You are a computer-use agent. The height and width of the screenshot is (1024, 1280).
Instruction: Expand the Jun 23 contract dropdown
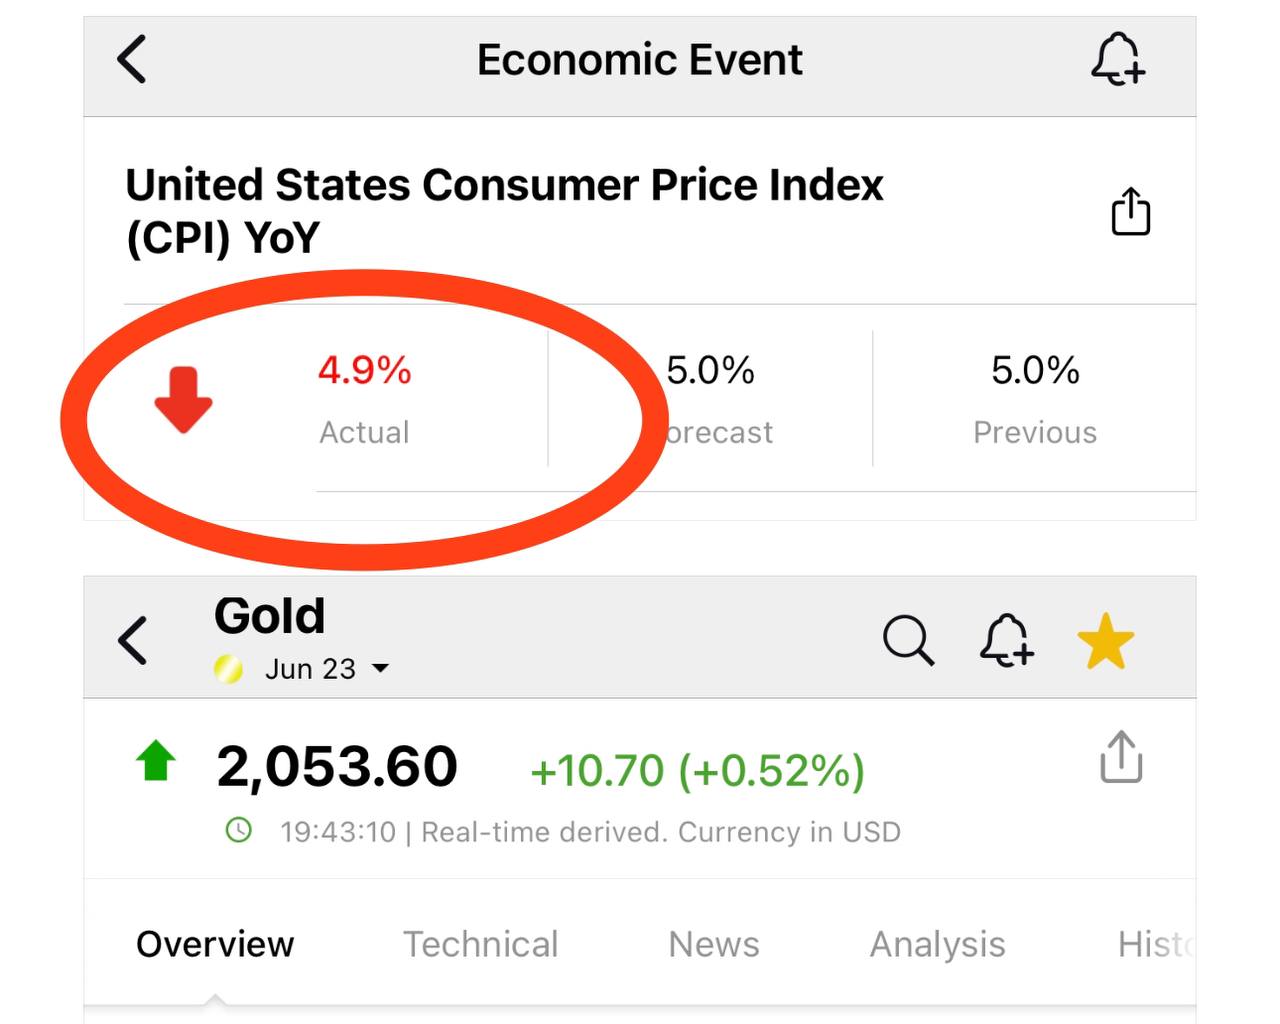click(380, 669)
